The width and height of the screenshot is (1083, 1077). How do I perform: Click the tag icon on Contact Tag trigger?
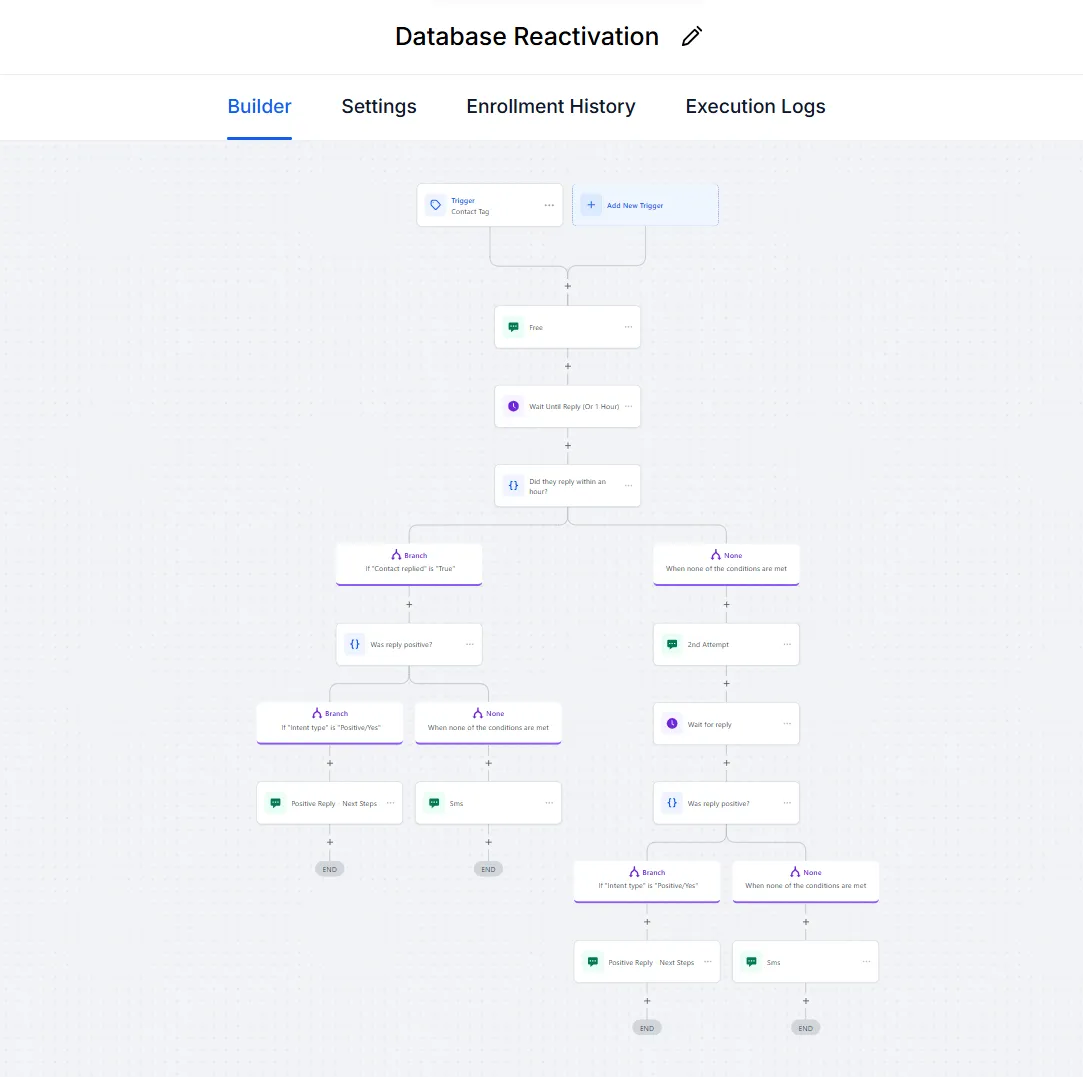(435, 205)
